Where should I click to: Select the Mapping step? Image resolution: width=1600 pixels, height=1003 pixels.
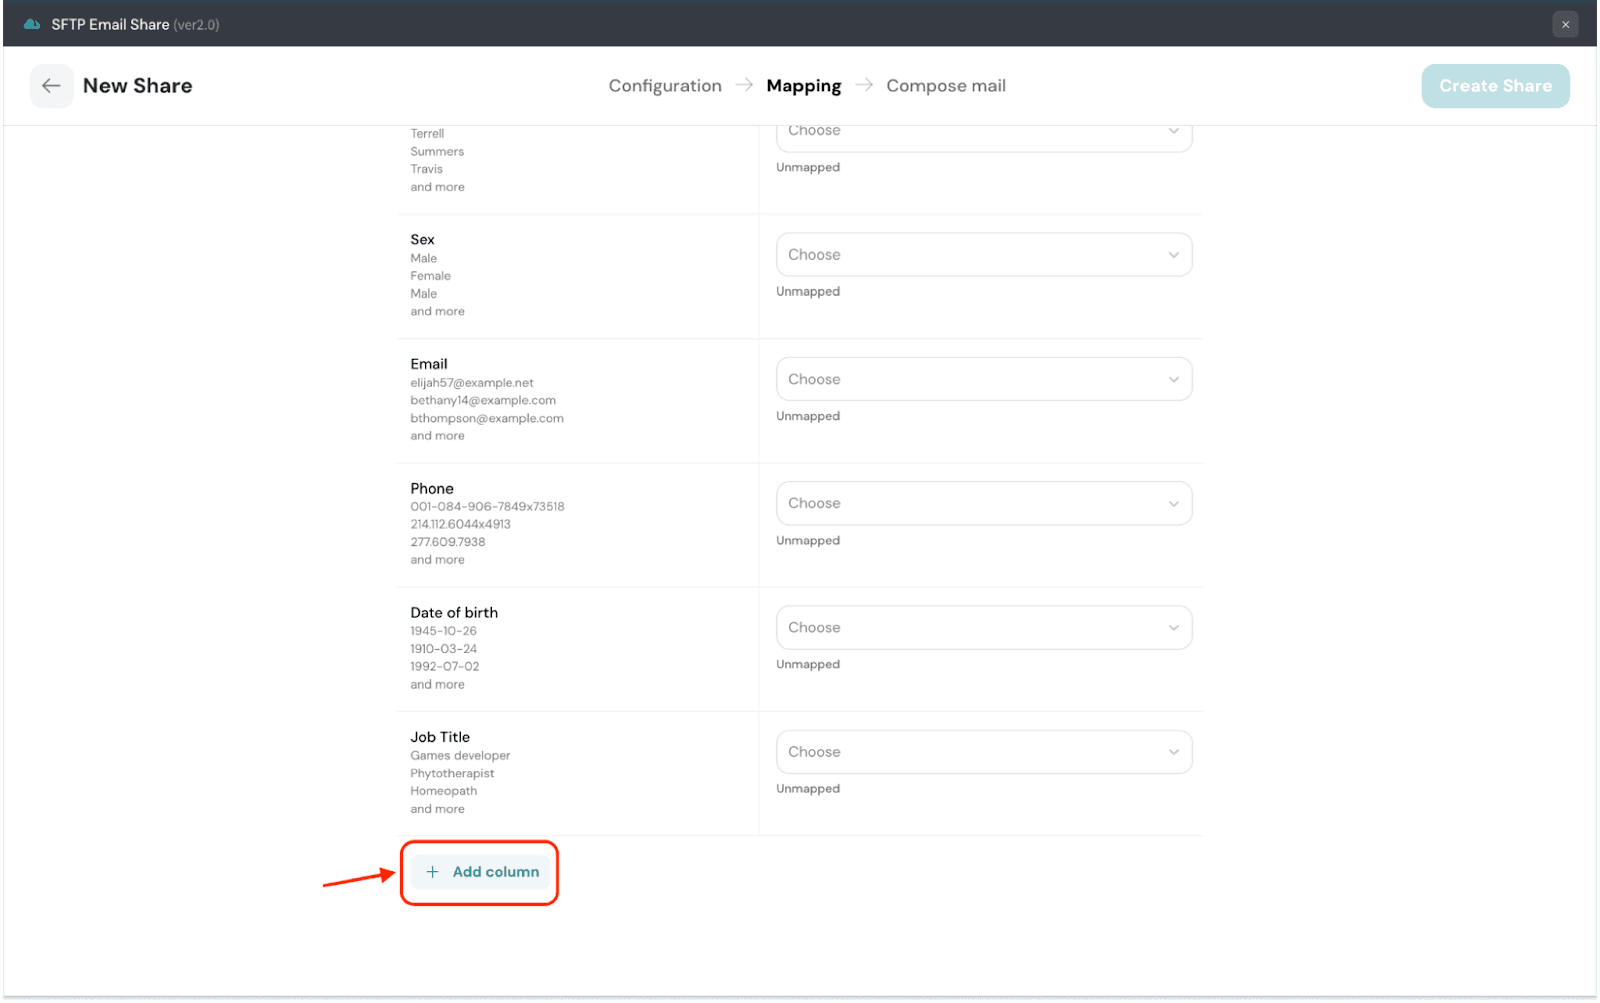click(803, 86)
